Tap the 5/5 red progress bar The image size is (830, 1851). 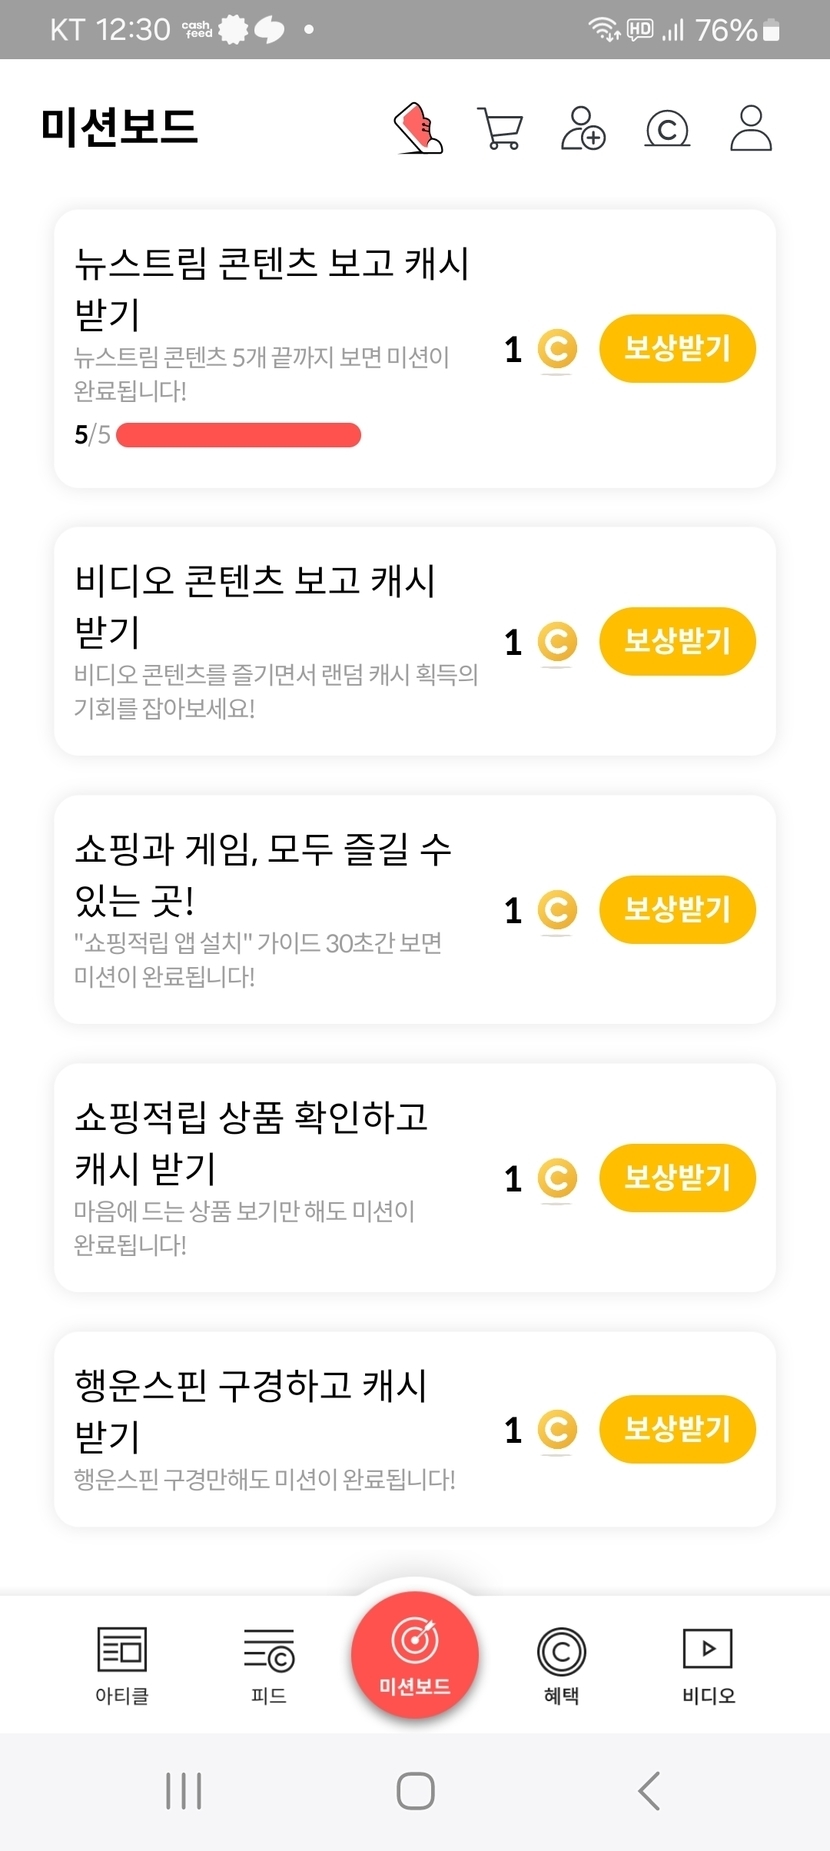coord(238,435)
